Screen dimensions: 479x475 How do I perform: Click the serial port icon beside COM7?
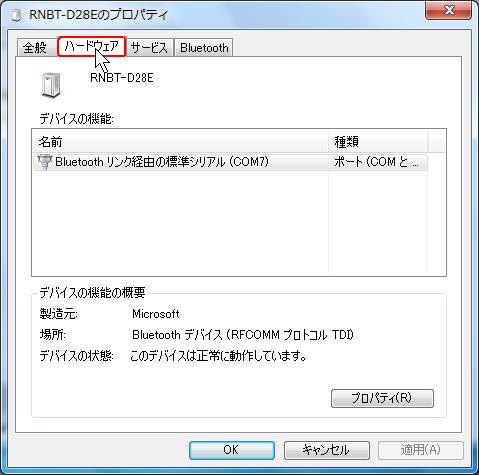(x=44, y=162)
